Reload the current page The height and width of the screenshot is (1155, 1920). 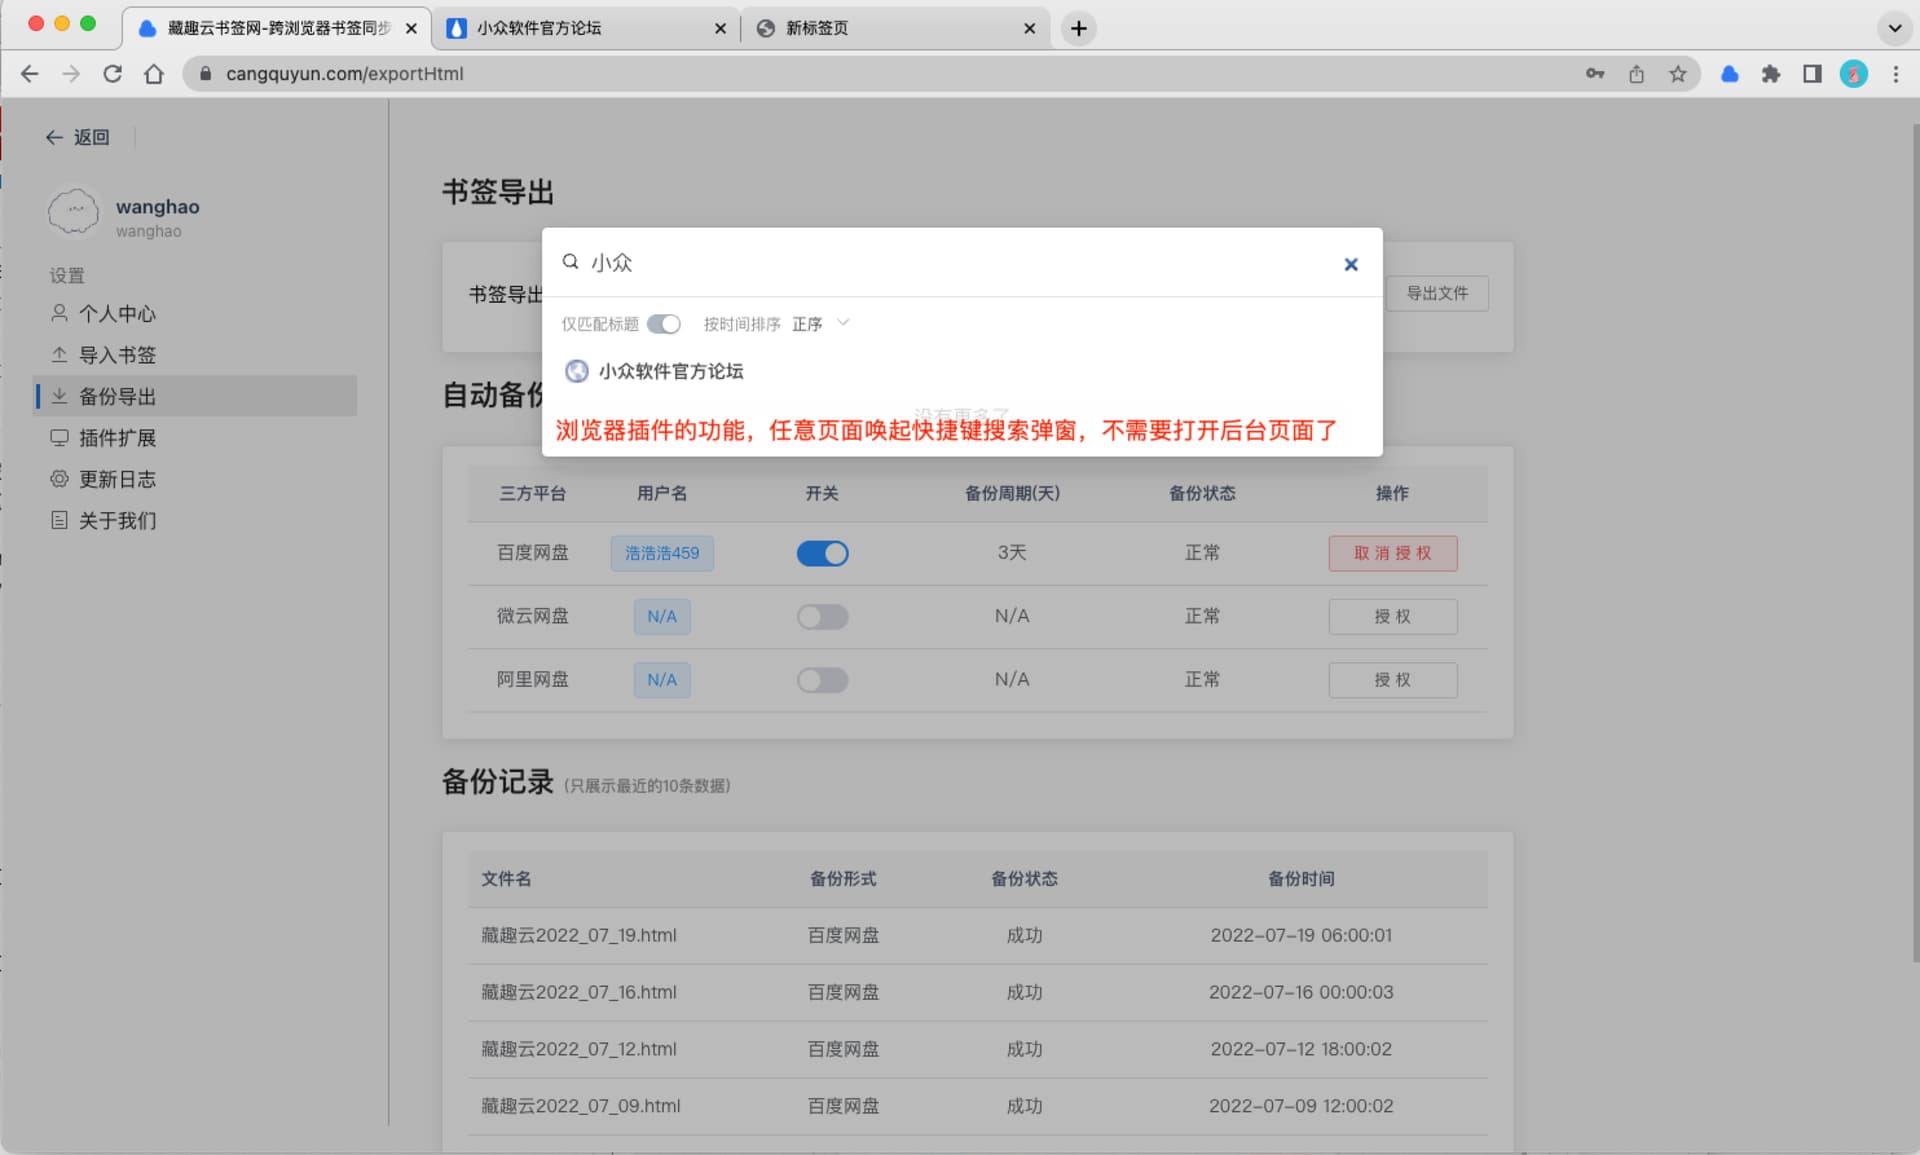[112, 74]
